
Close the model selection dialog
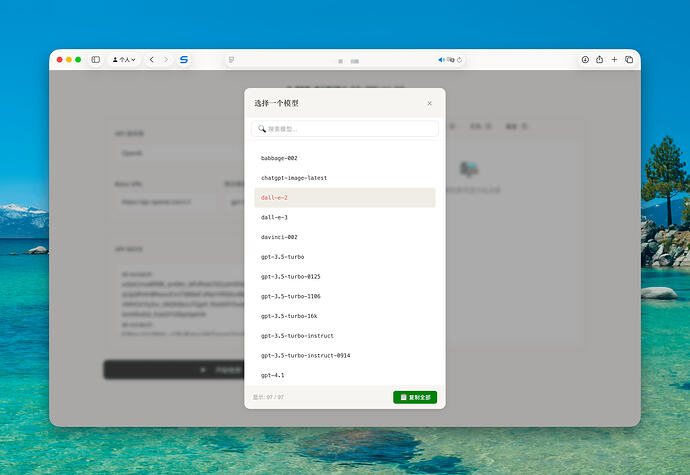point(429,103)
